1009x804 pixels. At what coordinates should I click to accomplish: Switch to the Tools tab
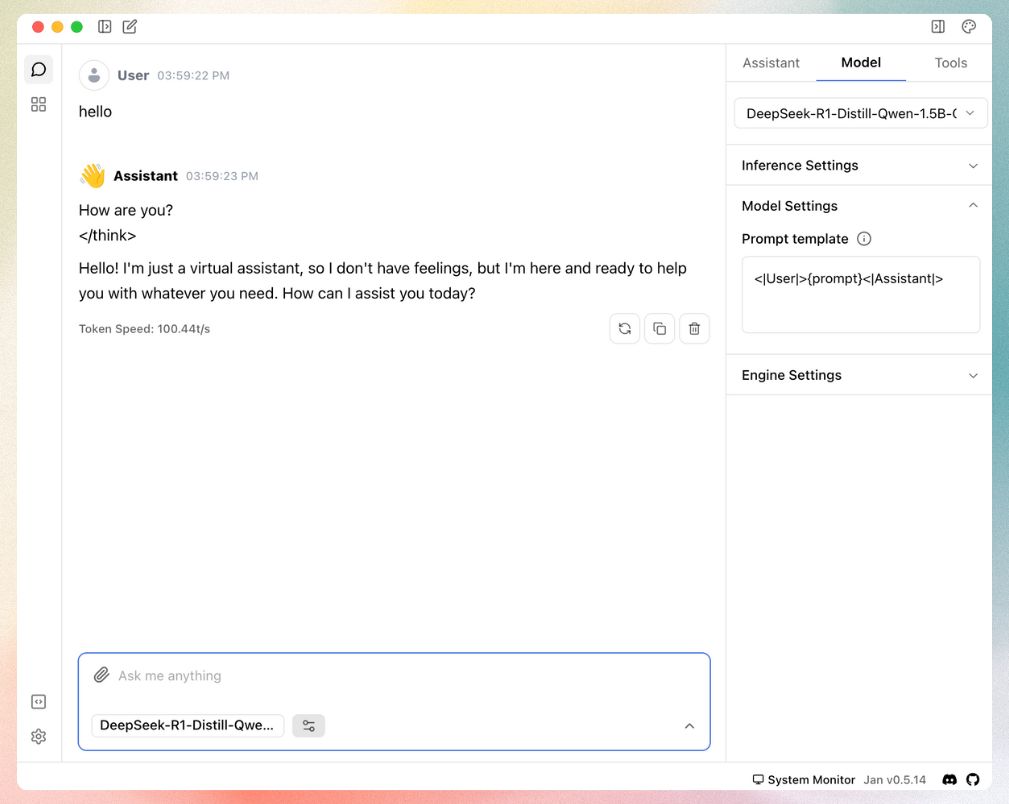(x=949, y=62)
